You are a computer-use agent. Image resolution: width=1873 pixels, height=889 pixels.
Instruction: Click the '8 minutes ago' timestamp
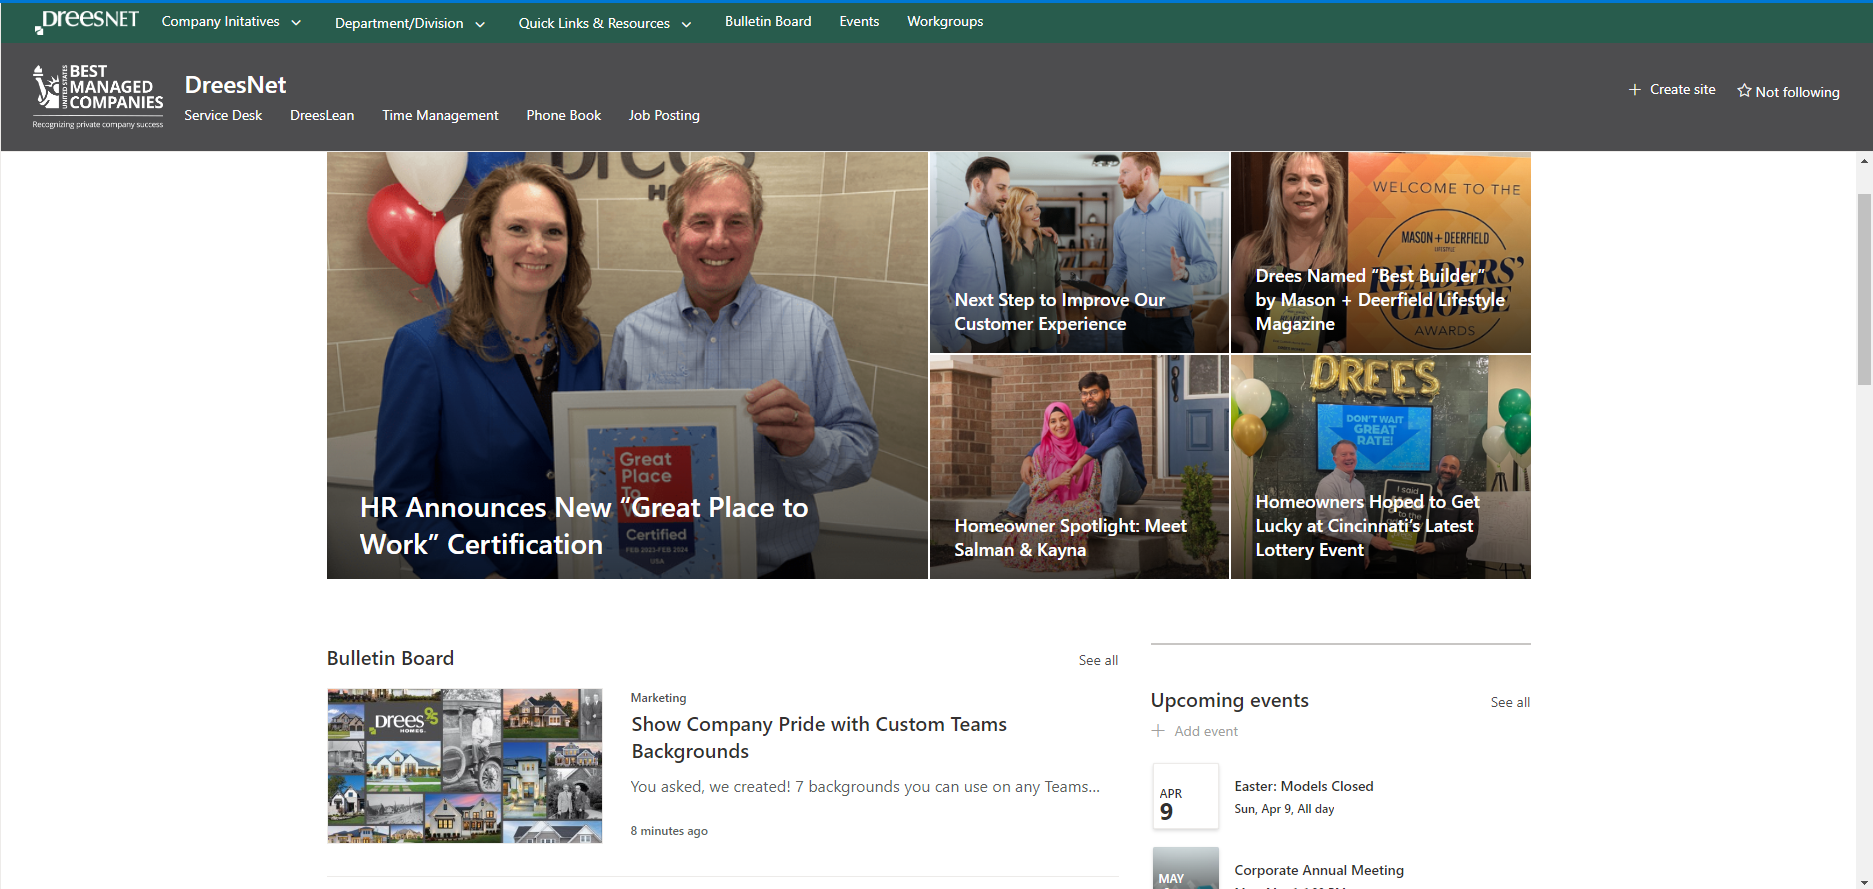[669, 831]
